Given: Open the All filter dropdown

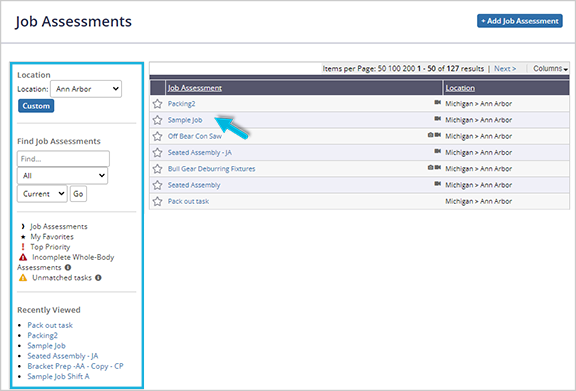Looking at the screenshot, I should (62, 176).
